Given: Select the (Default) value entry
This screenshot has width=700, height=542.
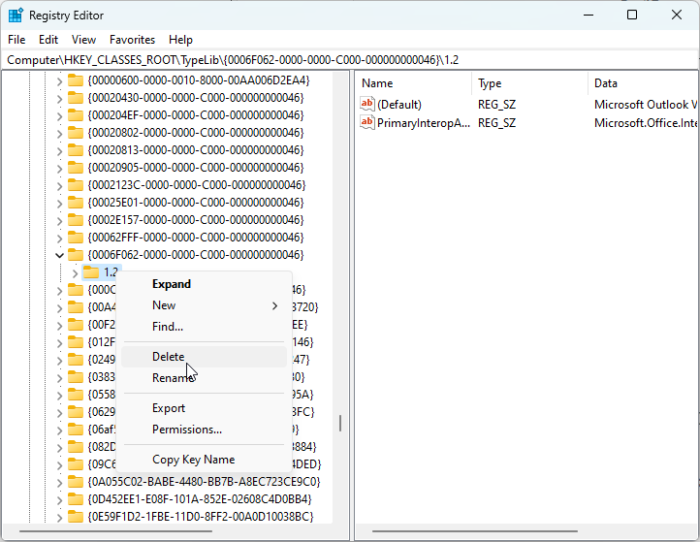Looking at the screenshot, I should coord(399,104).
